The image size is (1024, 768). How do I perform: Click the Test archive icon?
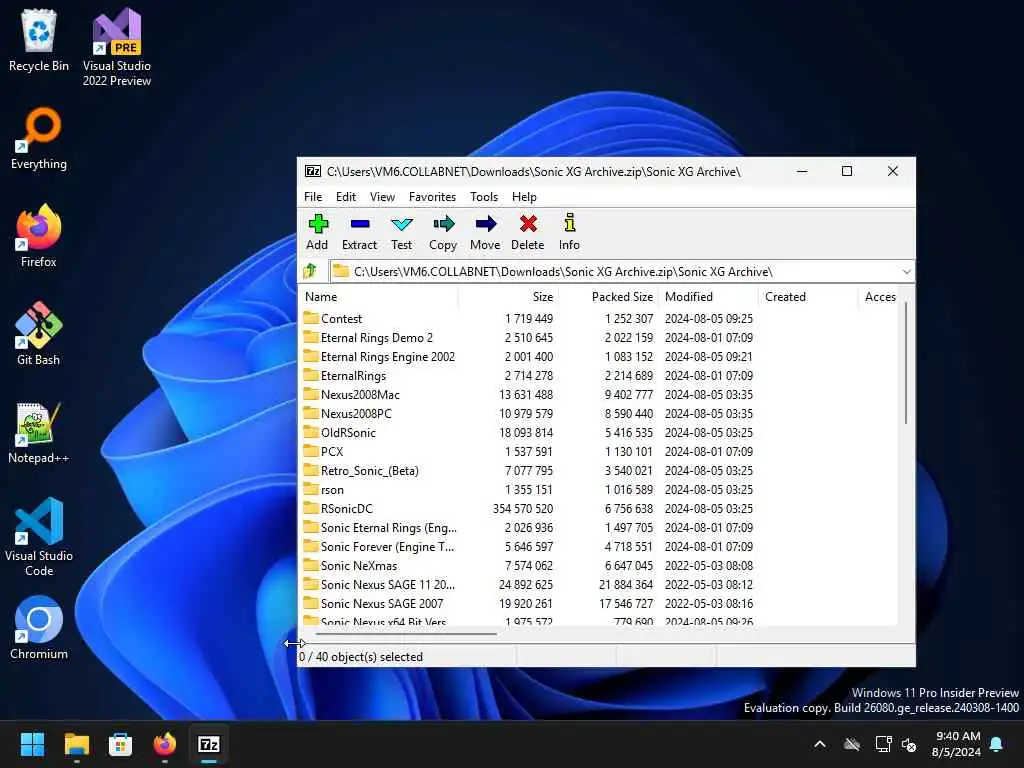[401, 232]
